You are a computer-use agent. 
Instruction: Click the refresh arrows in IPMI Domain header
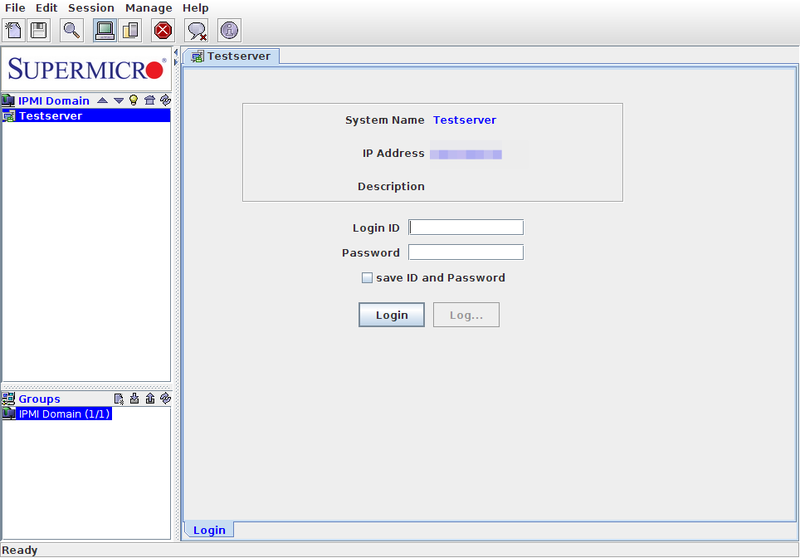point(165,100)
